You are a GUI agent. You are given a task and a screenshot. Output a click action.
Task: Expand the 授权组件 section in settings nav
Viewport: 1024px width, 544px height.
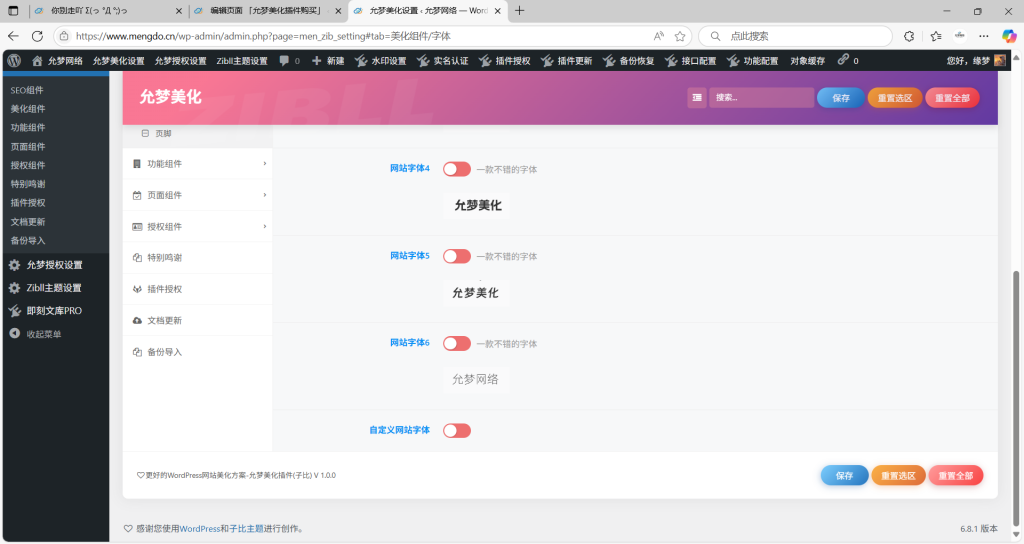tap(197, 227)
